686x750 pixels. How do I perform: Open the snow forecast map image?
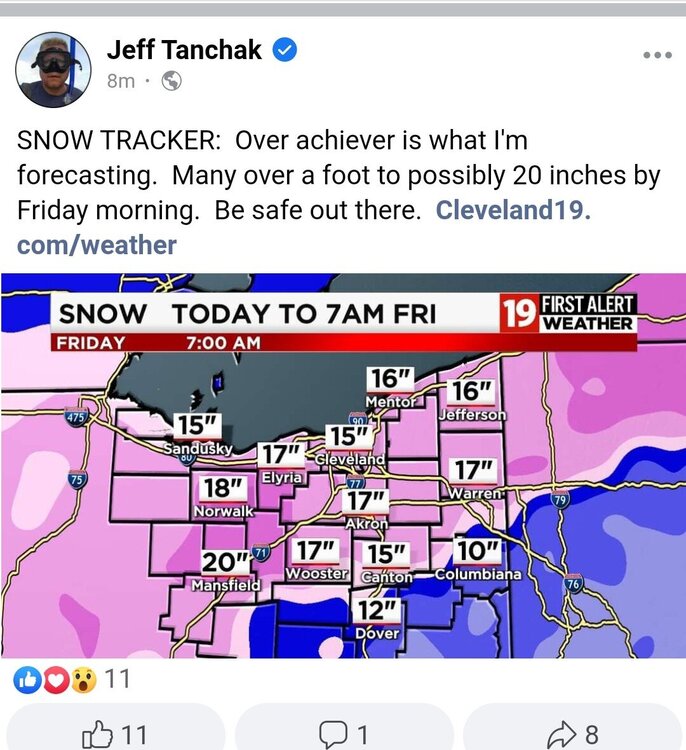click(x=343, y=465)
